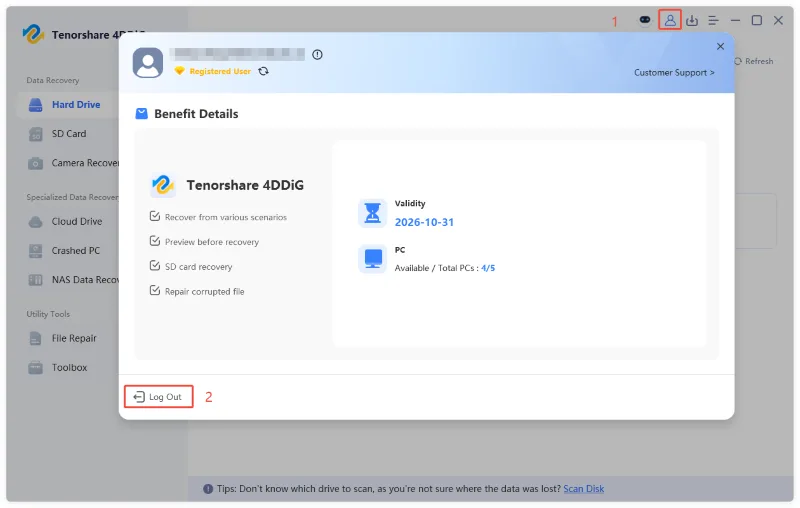The height and width of the screenshot is (508, 800).
Task: Click the 'Recover from various scenarios' checkmark
Action: [x=155, y=216]
